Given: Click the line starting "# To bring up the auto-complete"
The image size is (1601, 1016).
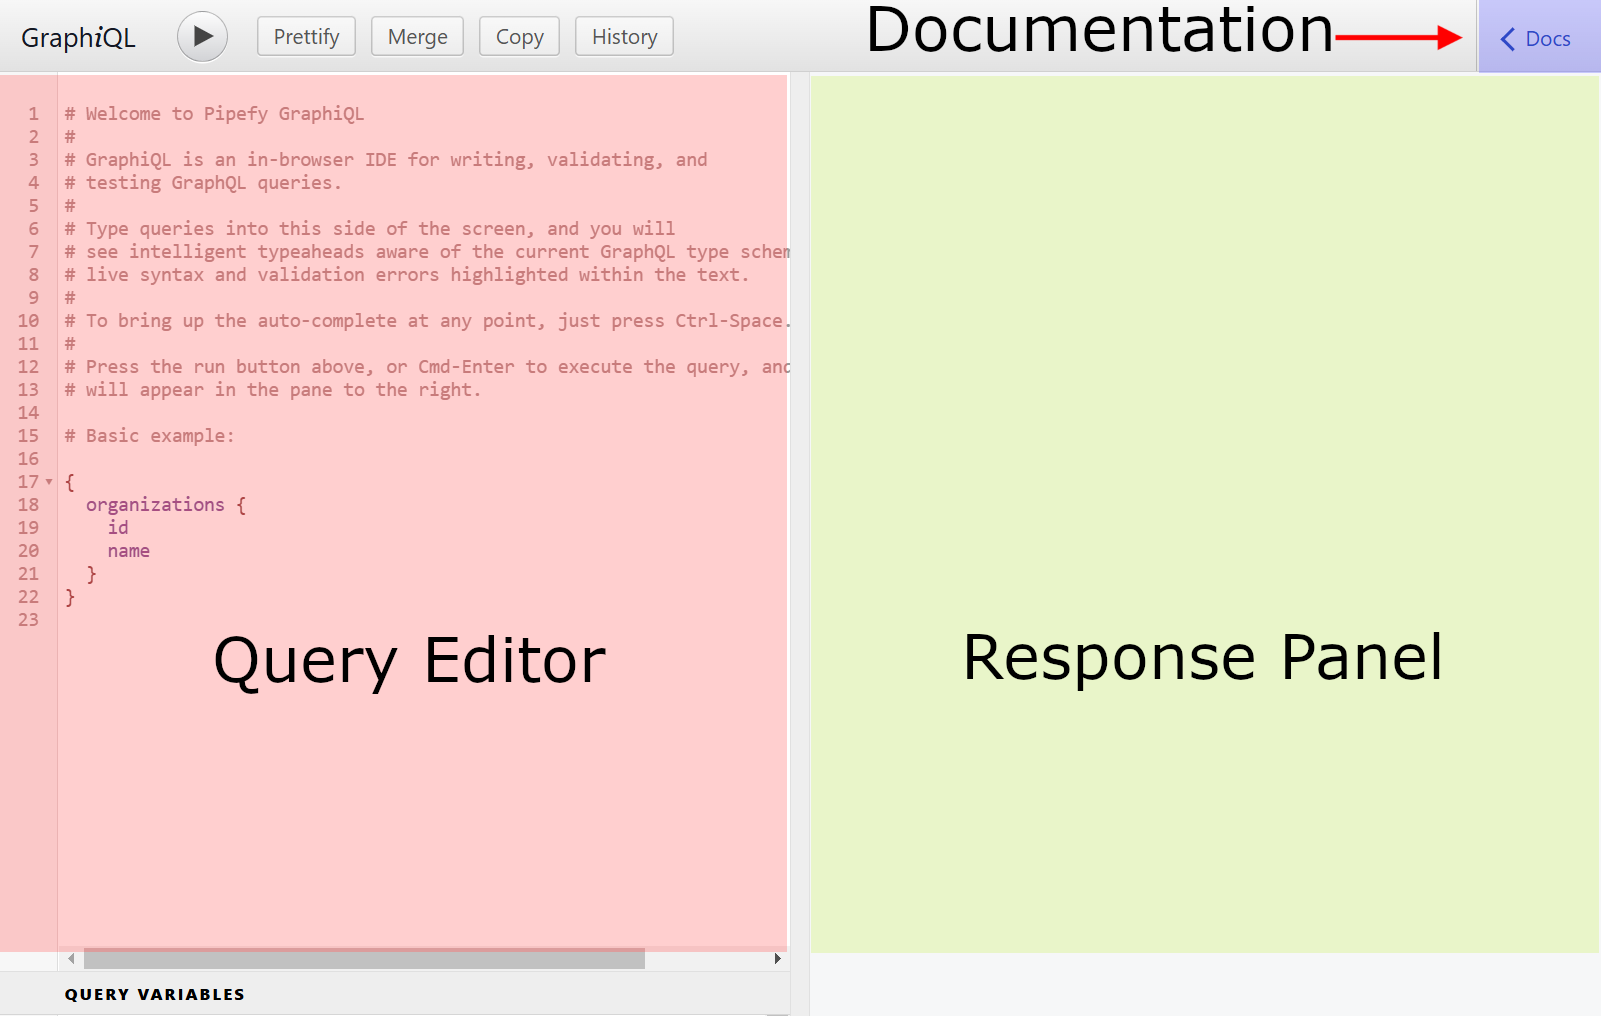Looking at the screenshot, I should point(428,321).
